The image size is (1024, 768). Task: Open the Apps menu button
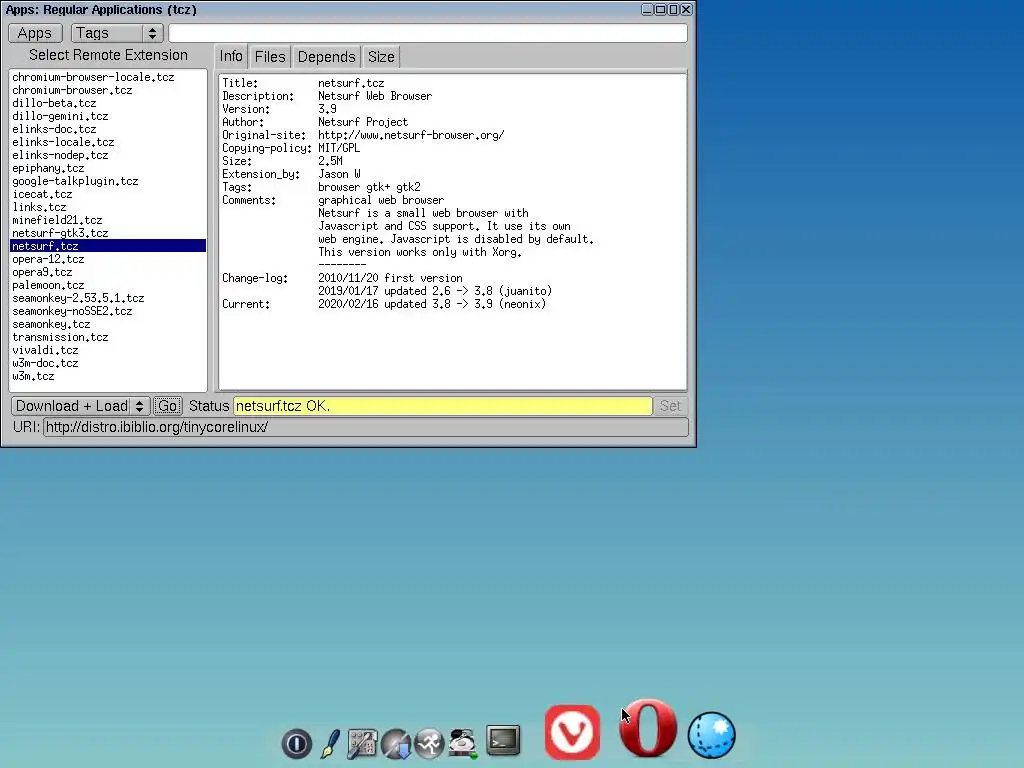point(35,33)
